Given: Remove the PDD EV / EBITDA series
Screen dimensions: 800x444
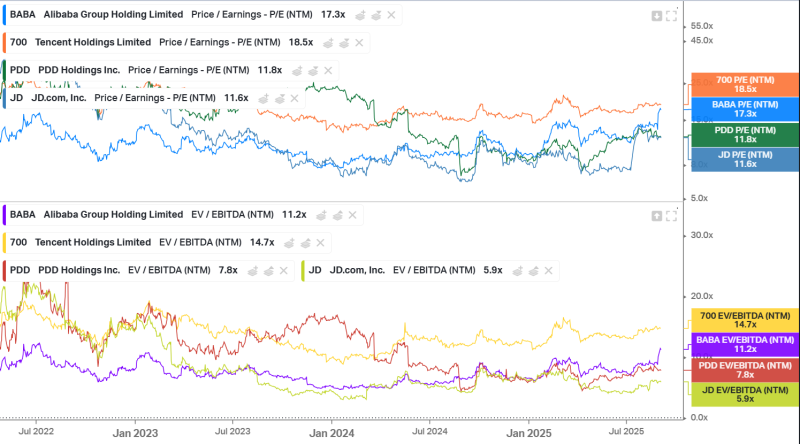Looking at the screenshot, I should pyautogui.click(x=284, y=270).
